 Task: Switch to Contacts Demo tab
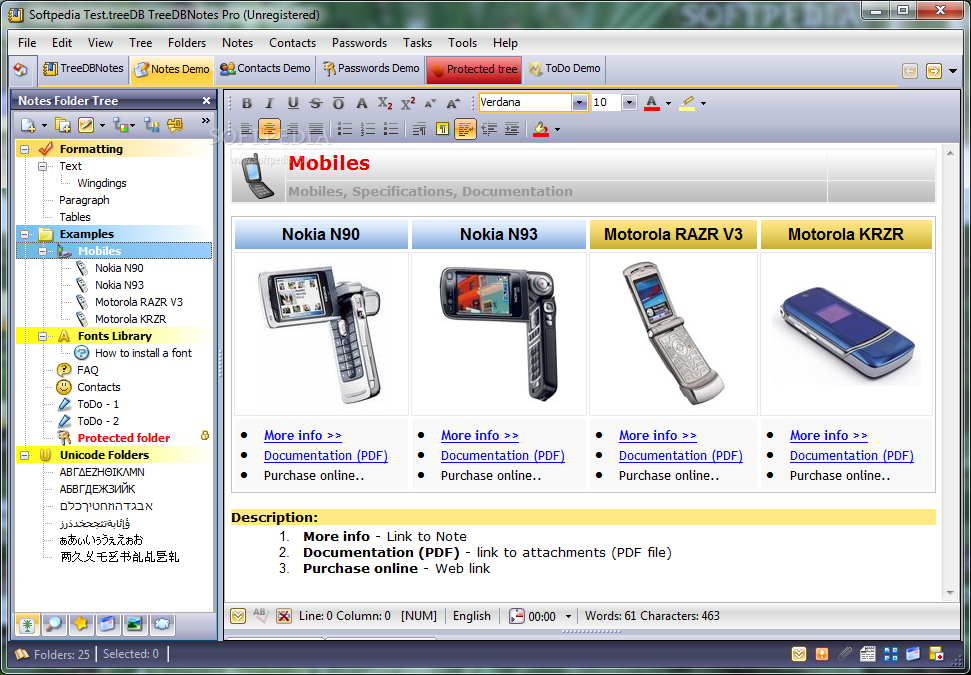(x=265, y=69)
